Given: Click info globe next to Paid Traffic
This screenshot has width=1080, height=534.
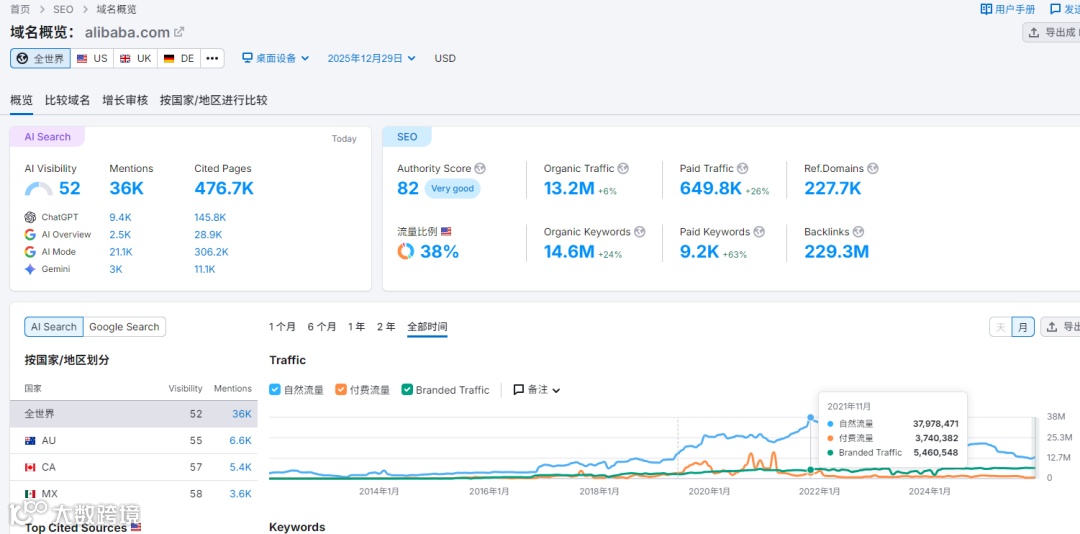Looking at the screenshot, I should tap(743, 168).
